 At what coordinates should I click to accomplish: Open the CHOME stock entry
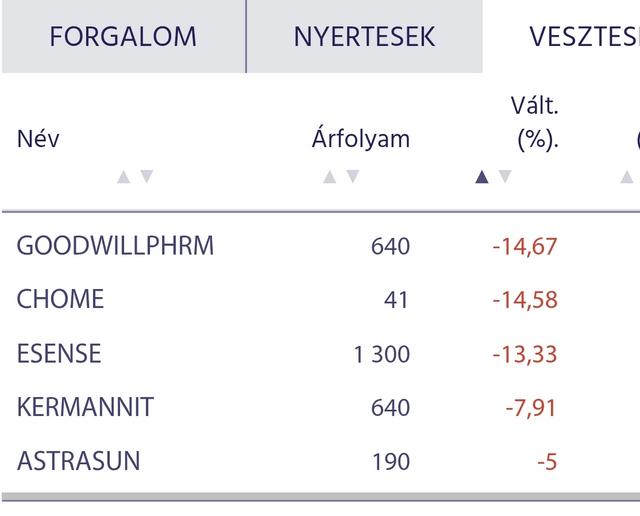(60, 300)
